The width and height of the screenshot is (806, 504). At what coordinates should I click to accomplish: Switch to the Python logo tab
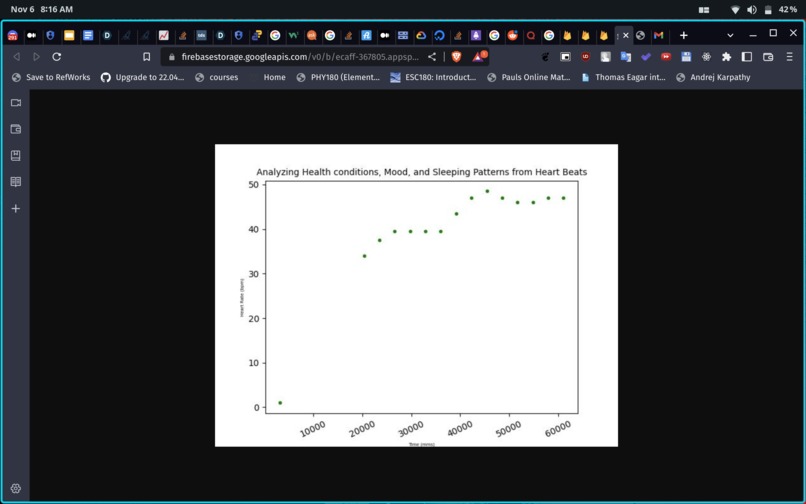(257, 35)
